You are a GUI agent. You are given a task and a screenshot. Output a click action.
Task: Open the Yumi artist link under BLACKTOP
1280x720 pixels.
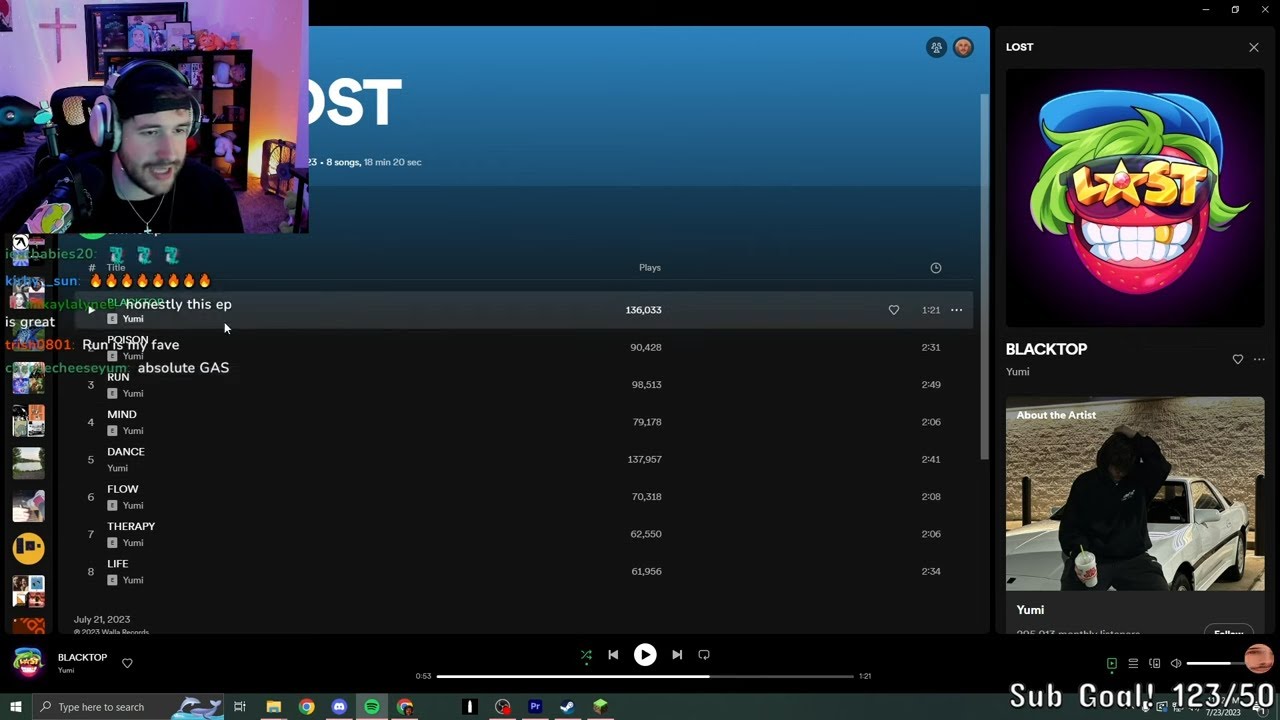coord(1017,372)
